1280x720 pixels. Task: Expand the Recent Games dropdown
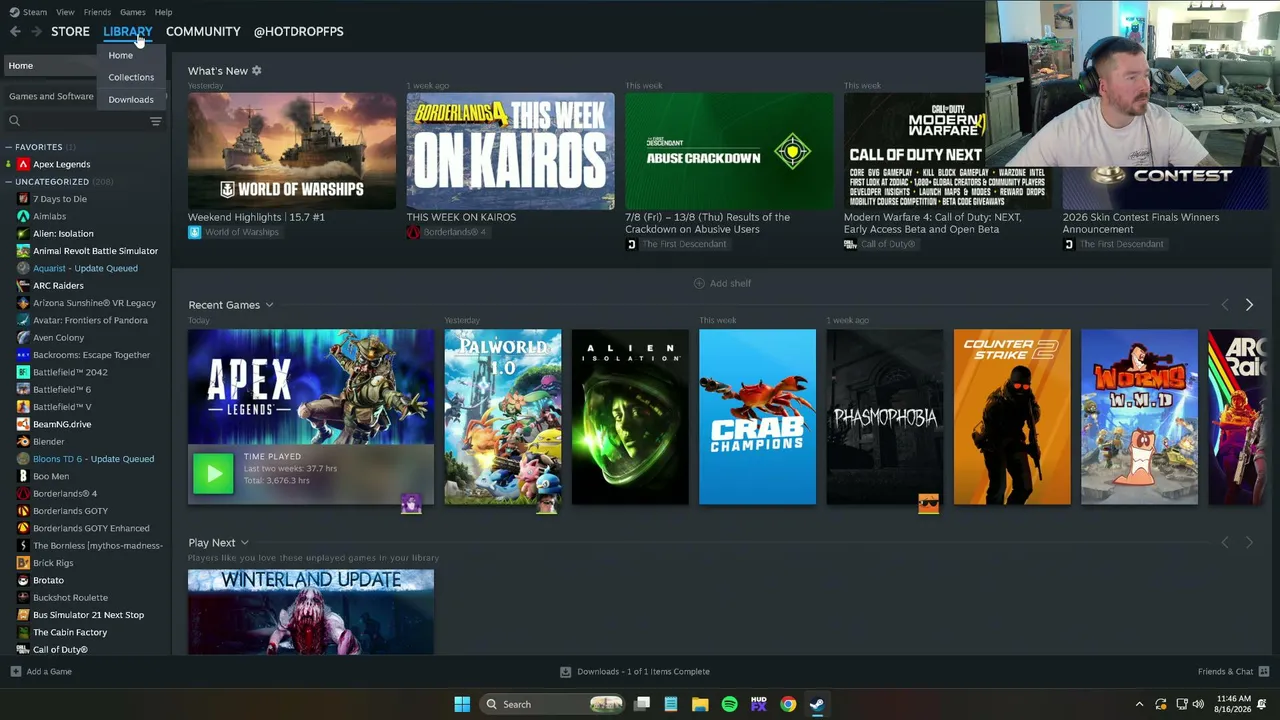click(269, 305)
